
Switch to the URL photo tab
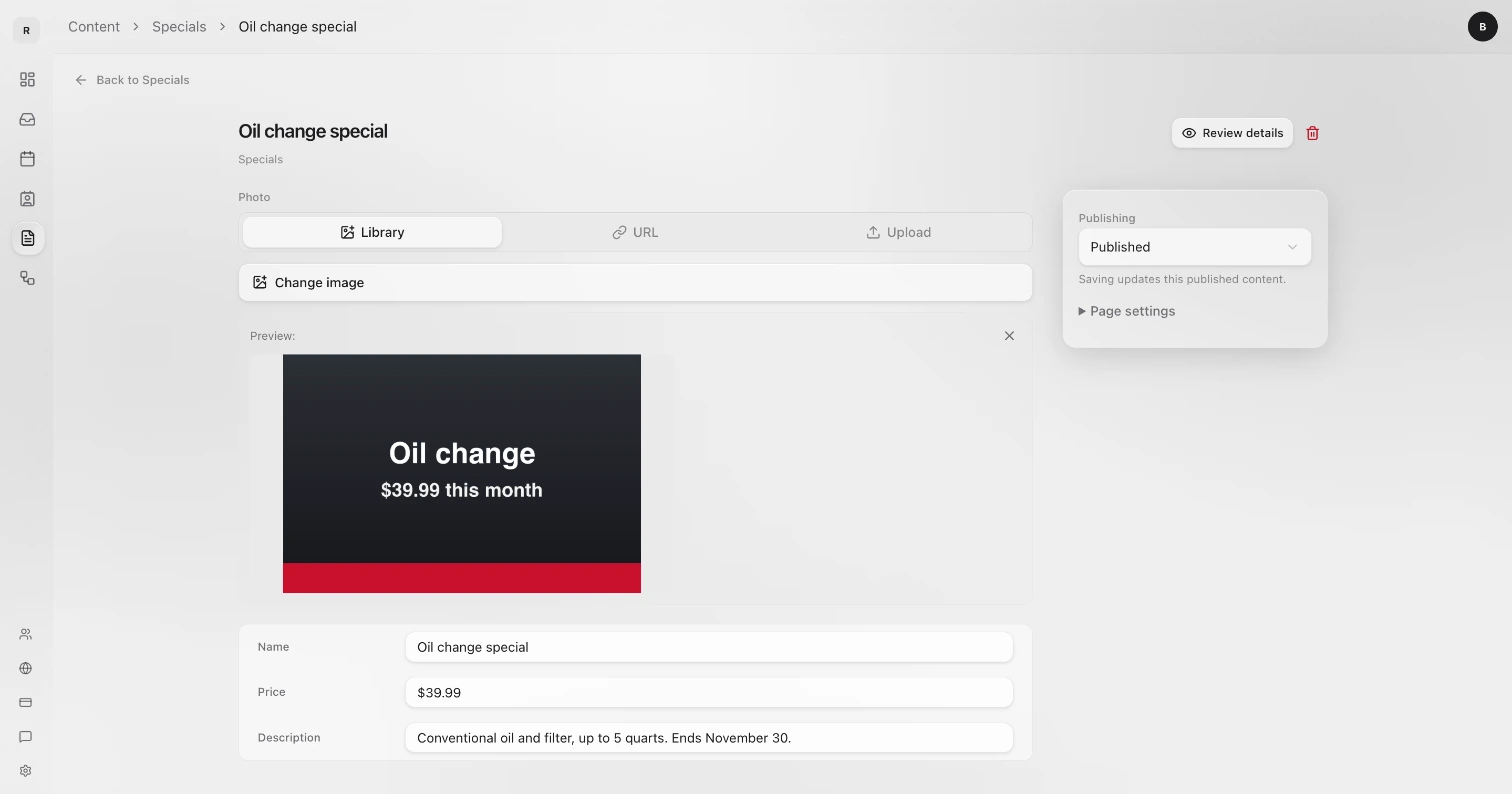[x=635, y=232]
